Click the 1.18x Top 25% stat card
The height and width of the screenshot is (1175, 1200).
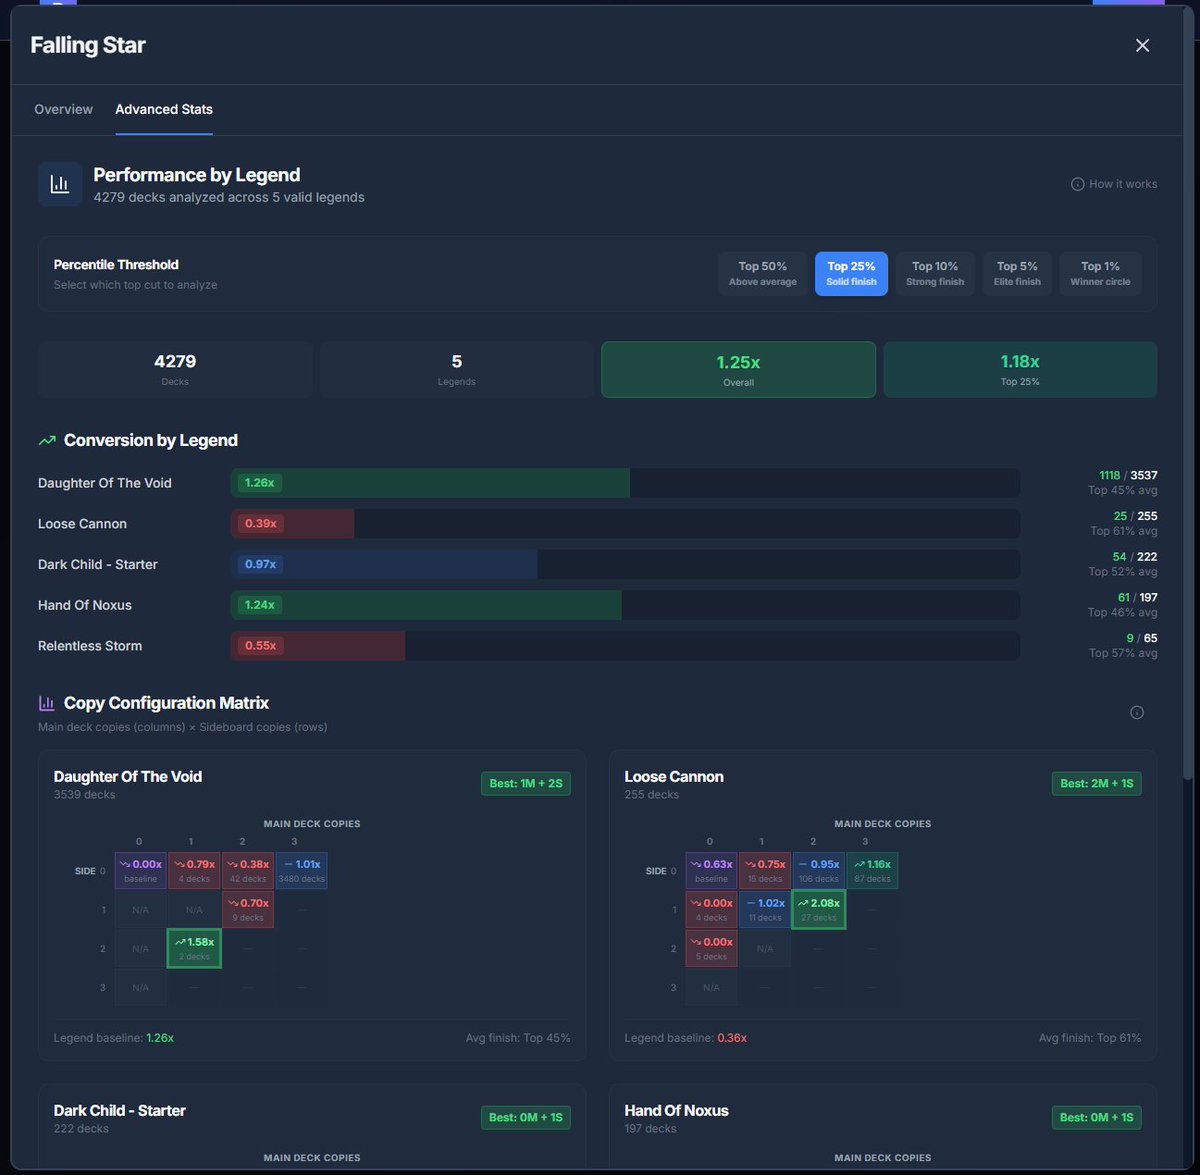1020,370
